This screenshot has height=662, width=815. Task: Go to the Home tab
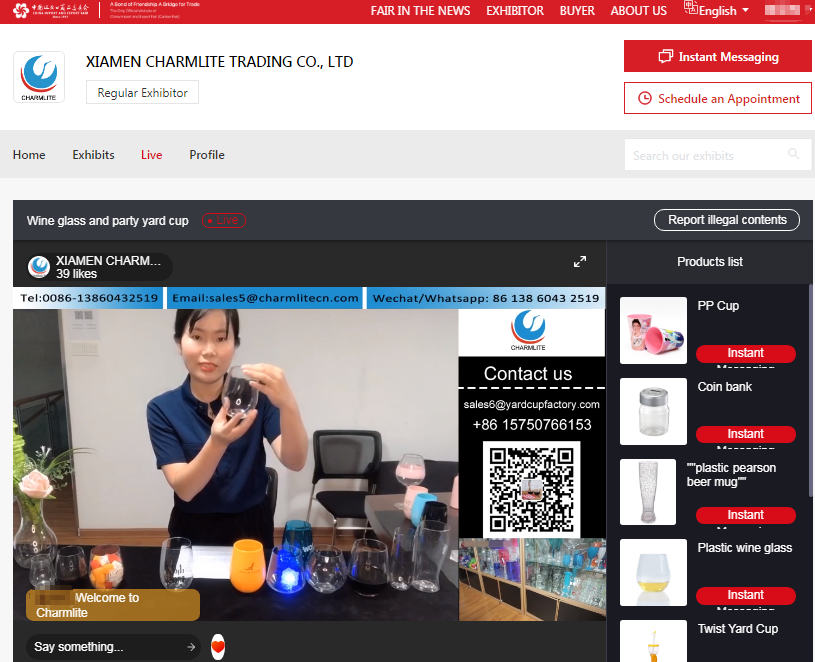(x=29, y=155)
